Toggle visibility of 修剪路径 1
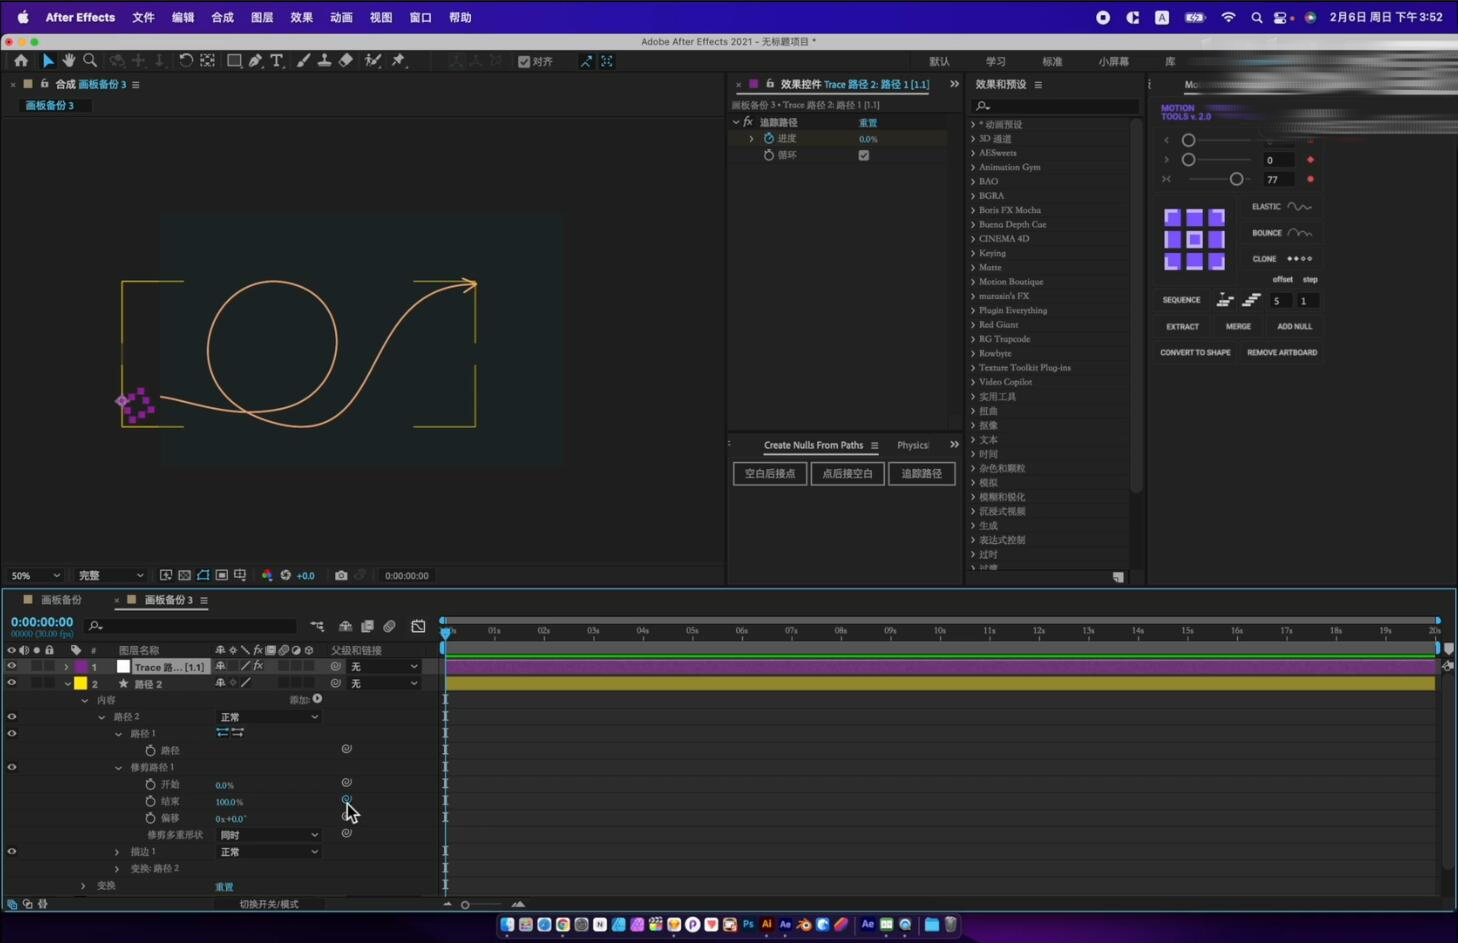The width and height of the screenshot is (1458, 943). (x=12, y=768)
